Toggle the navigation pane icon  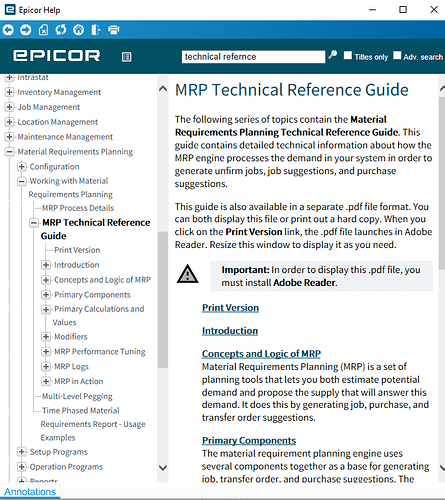[x=96, y=30]
